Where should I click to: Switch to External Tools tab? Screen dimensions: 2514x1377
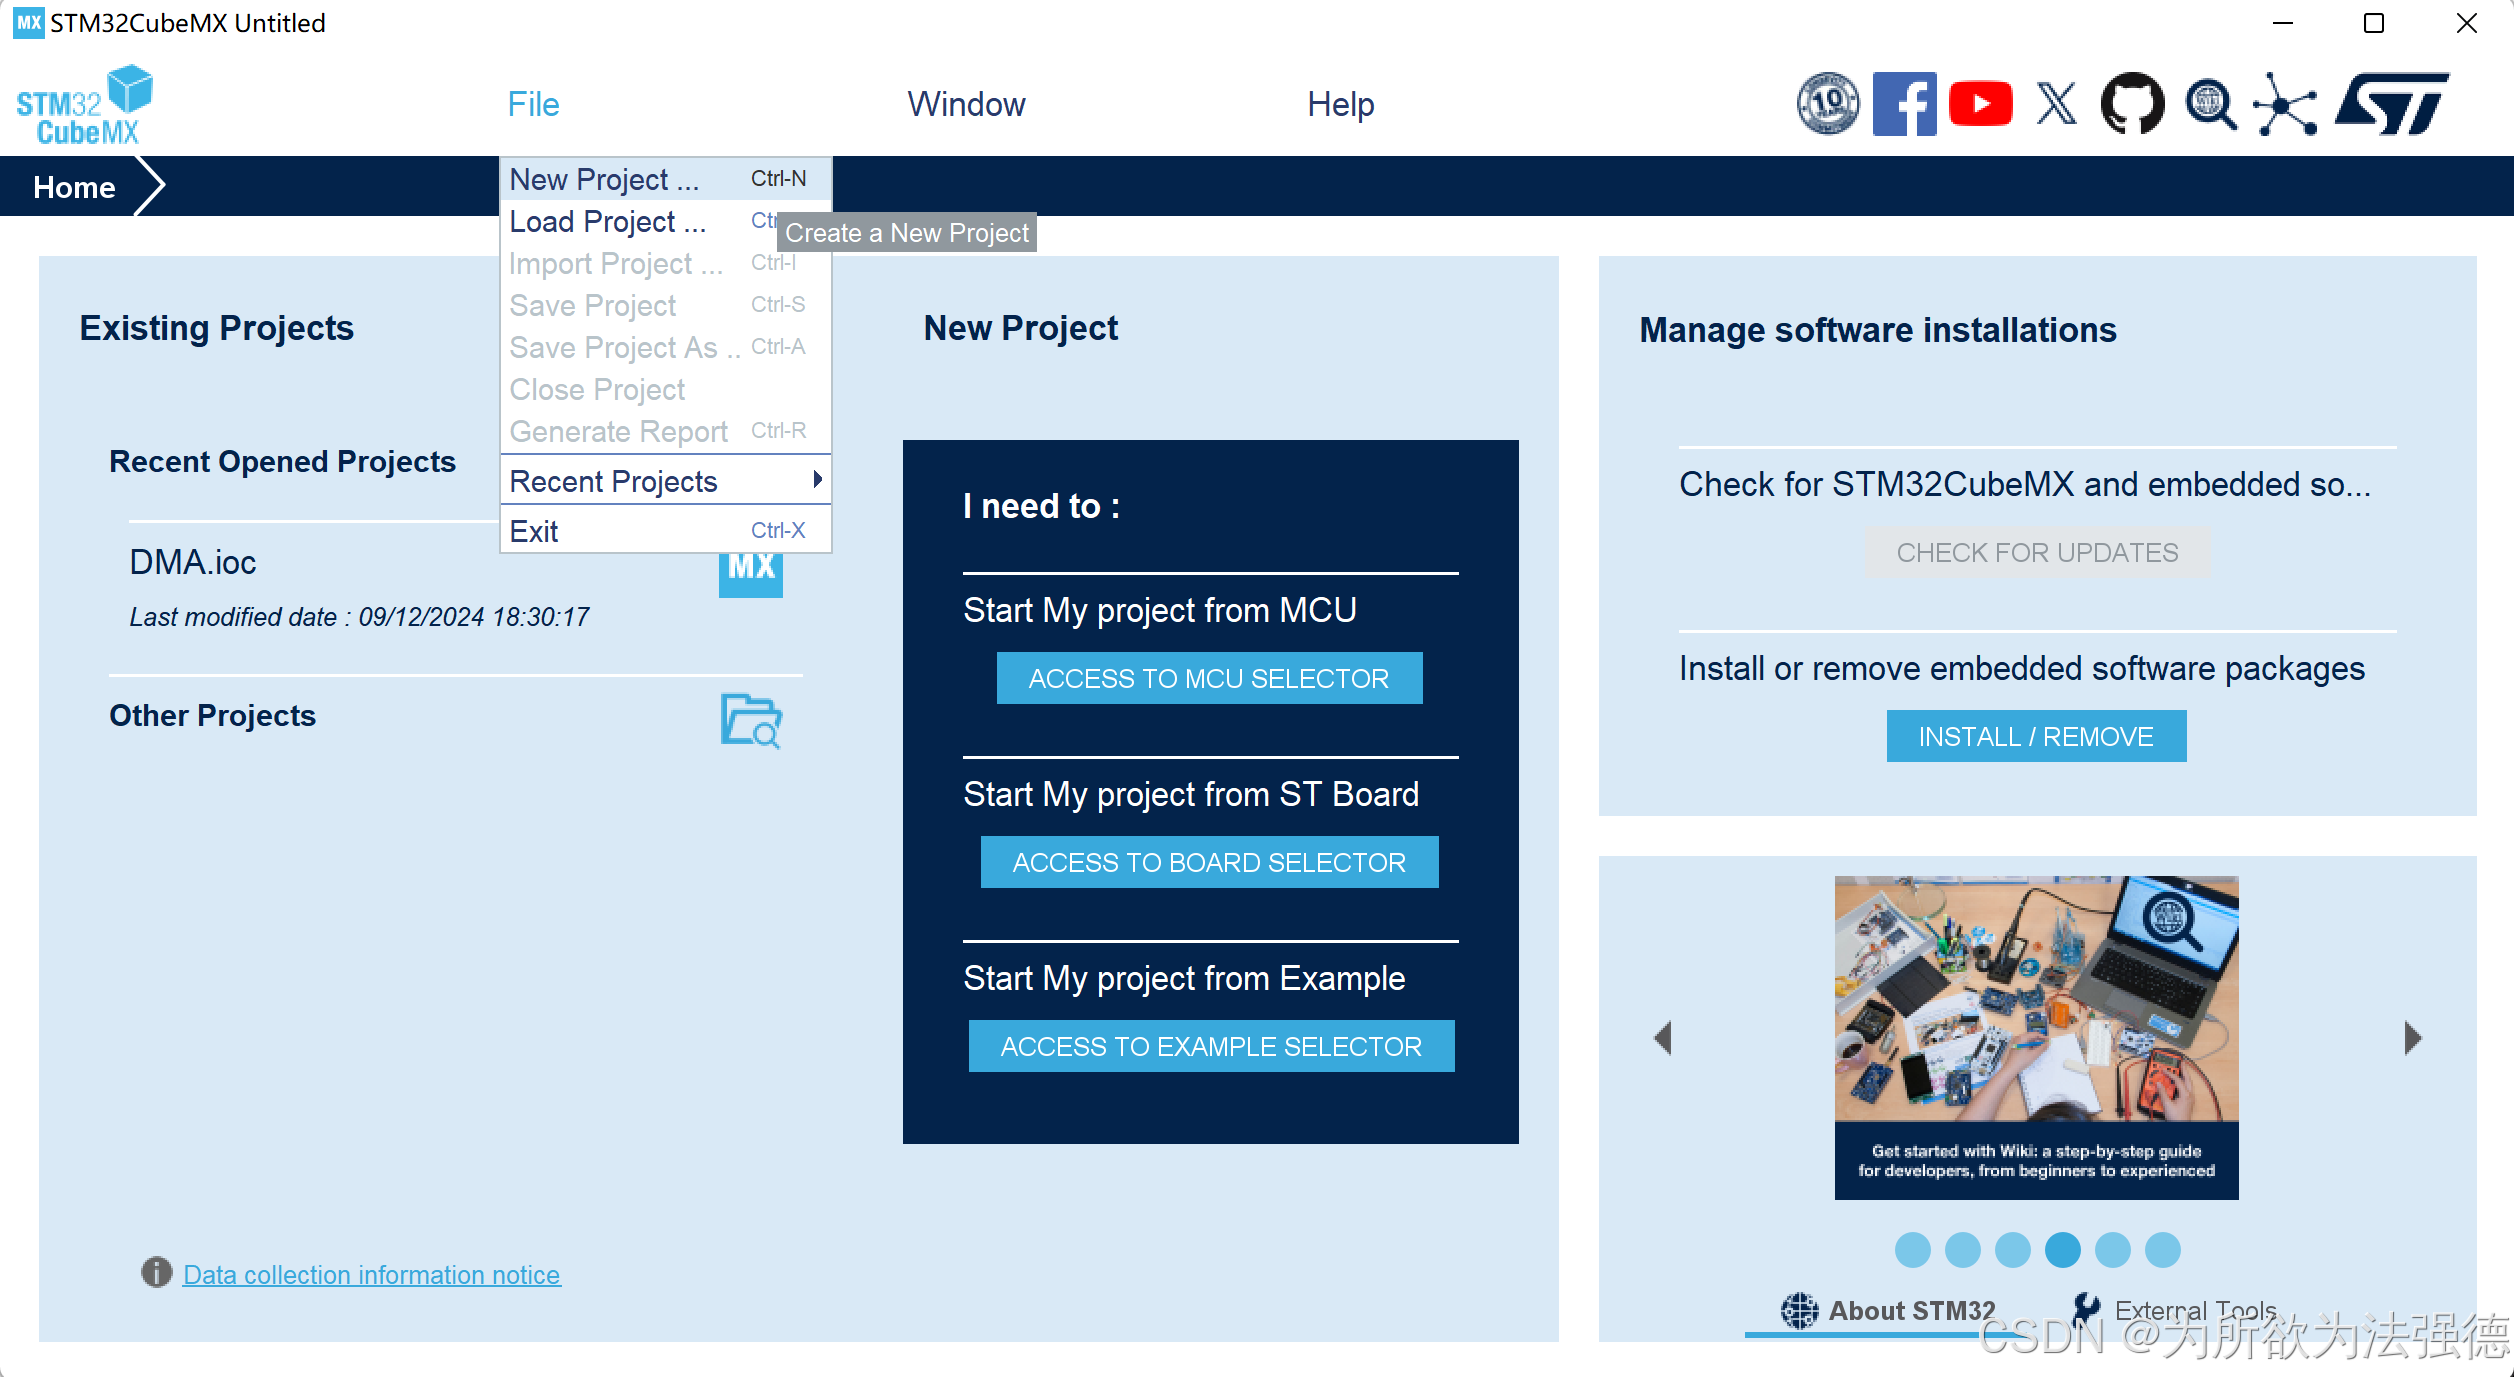2194,1310
